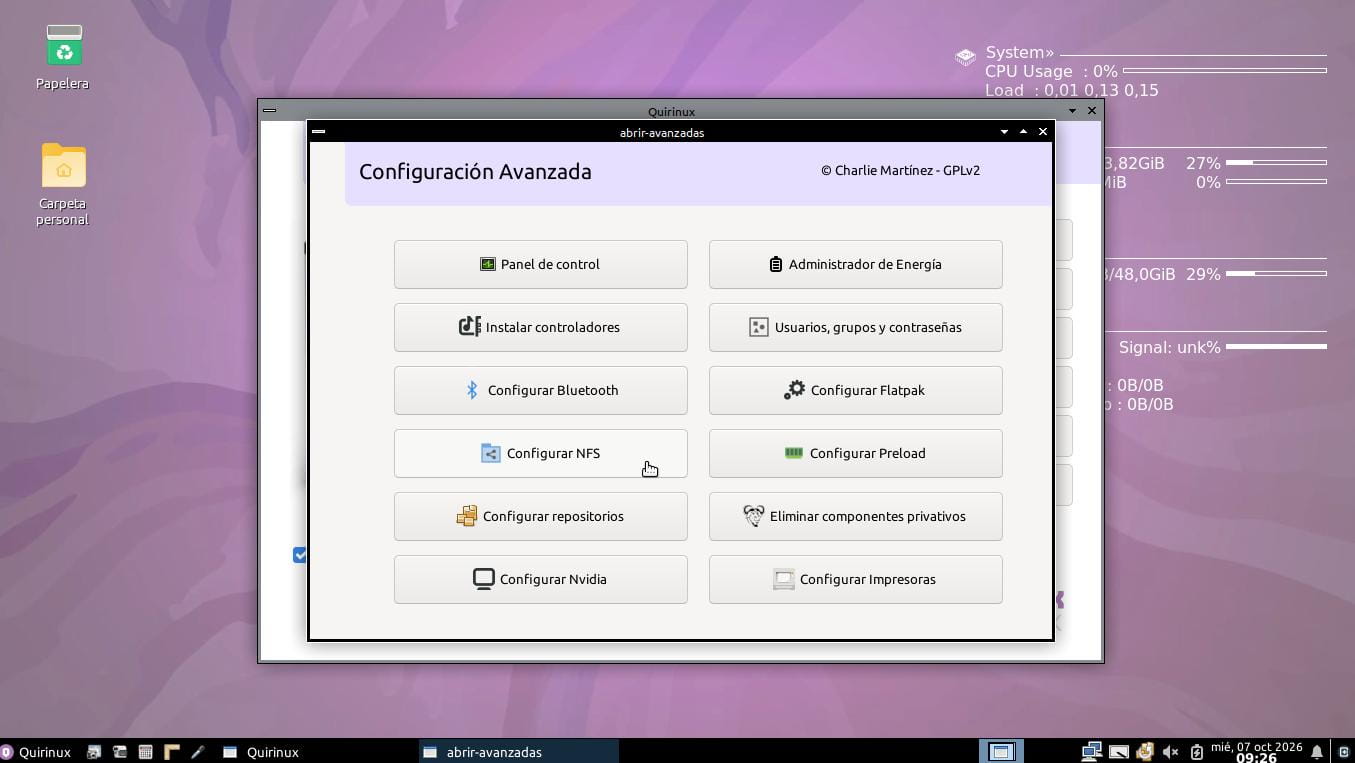This screenshot has width=1355, height=763.
Task: Click the graphics tablet tray icon
Action: point(1119,752)
